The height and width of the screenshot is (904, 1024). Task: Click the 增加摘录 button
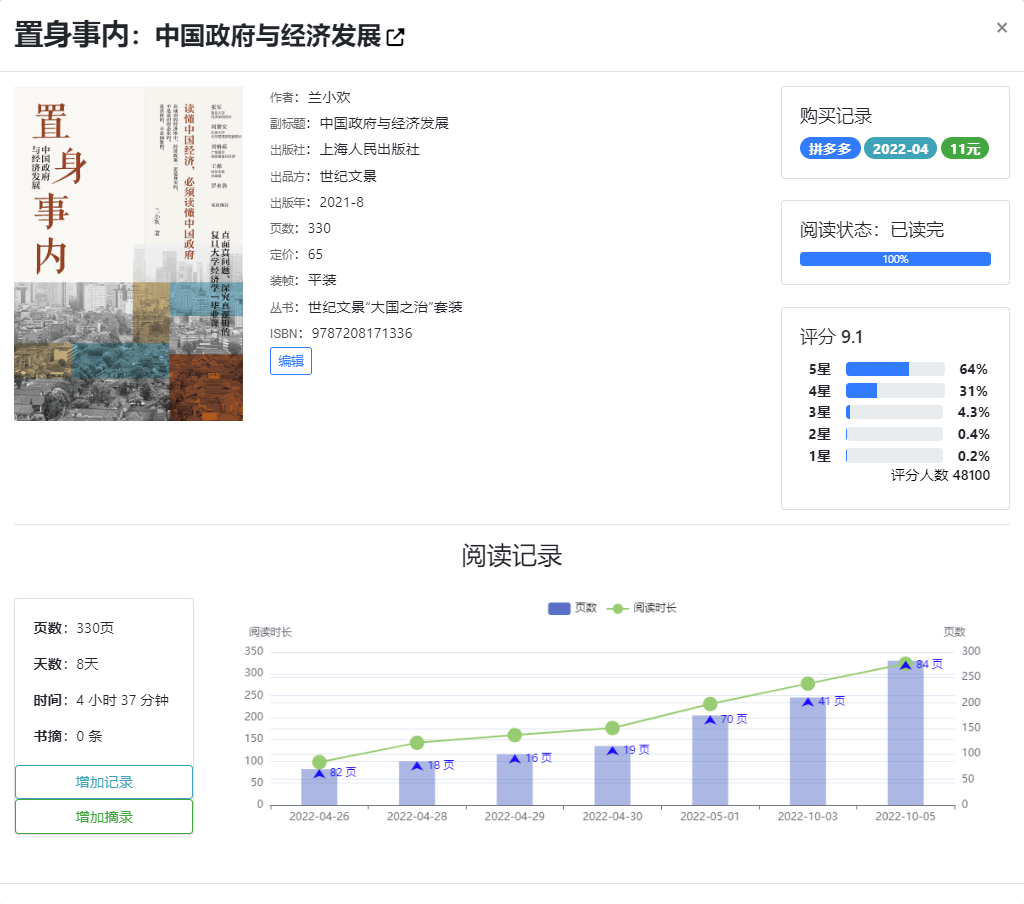tap(104, 816)
